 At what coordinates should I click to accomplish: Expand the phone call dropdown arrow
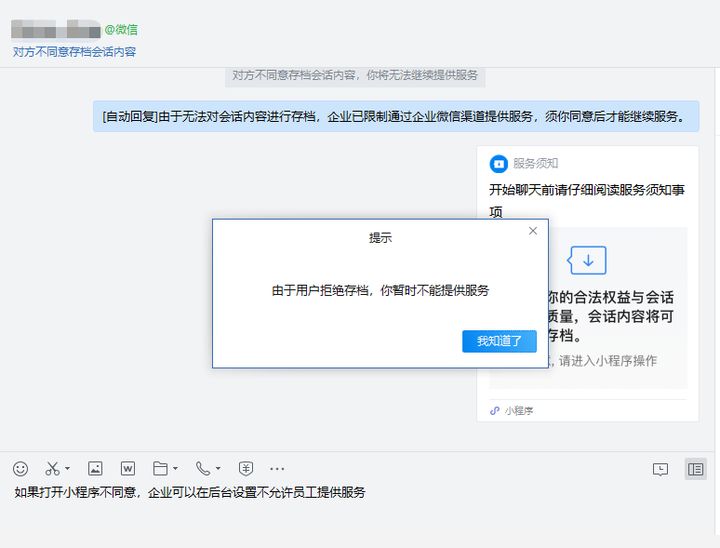click(218, 469)
